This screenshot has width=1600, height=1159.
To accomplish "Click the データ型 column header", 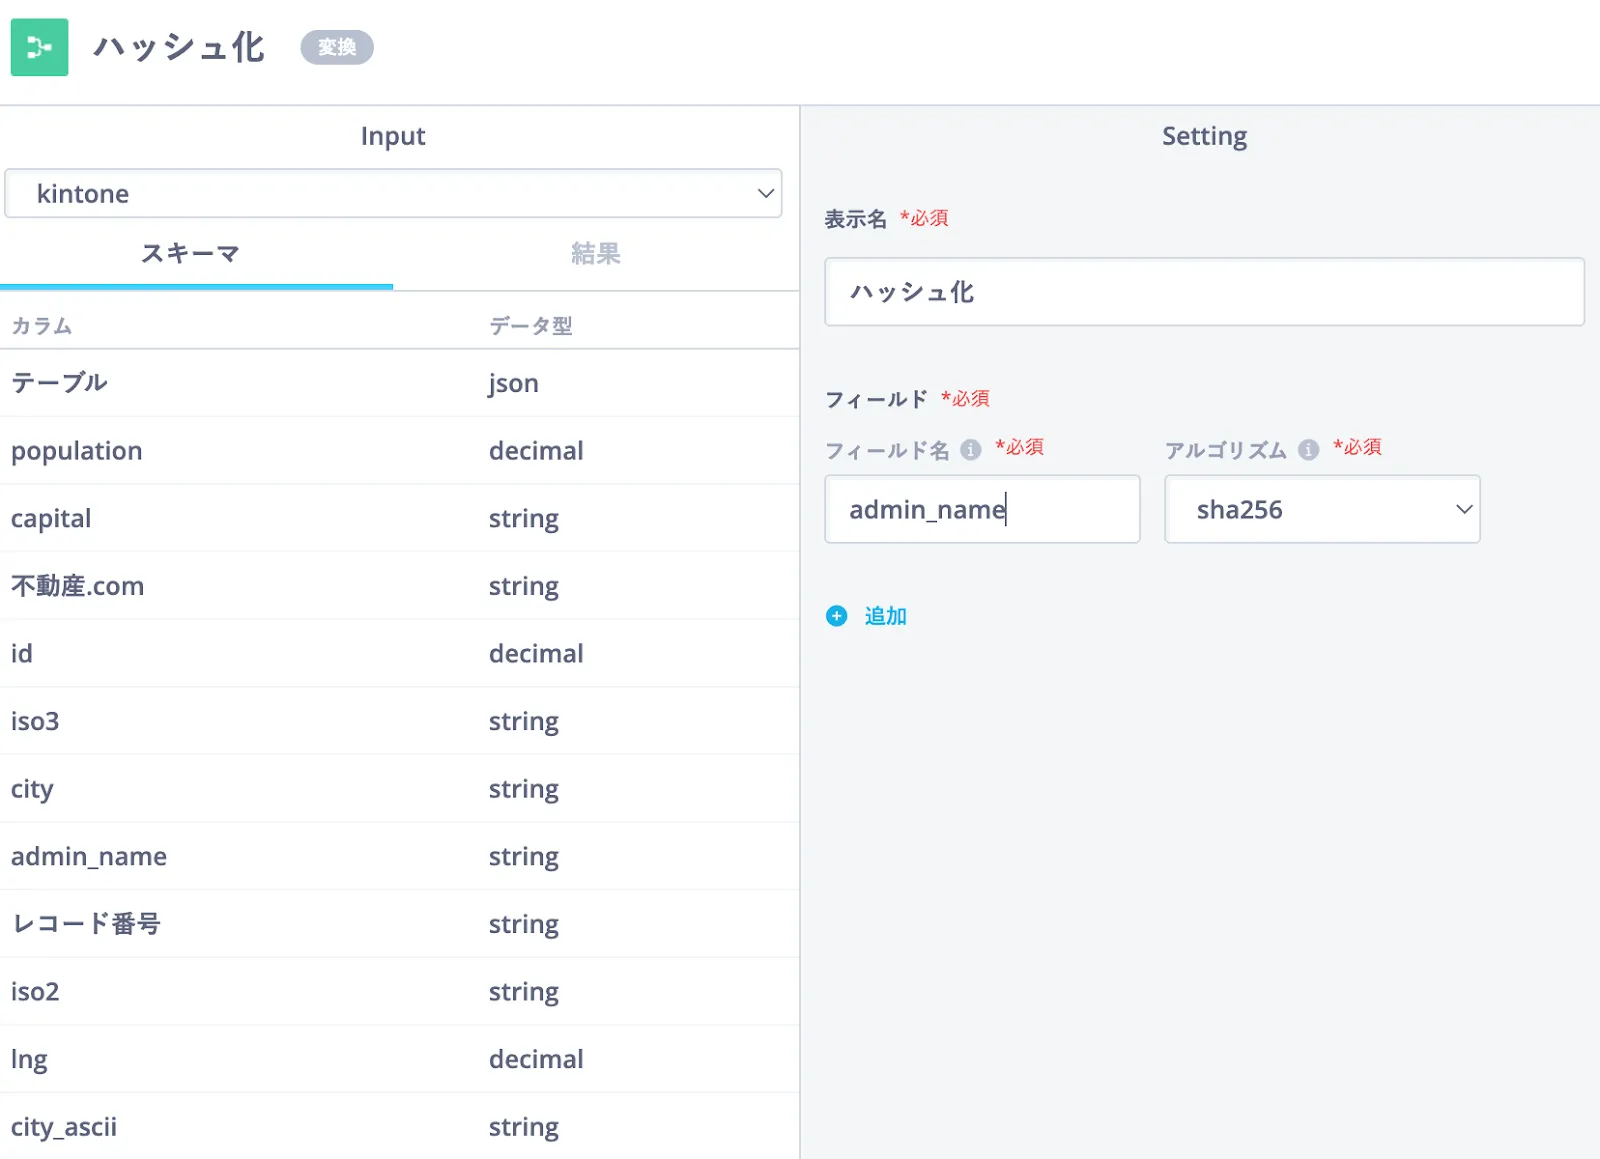I will [x=530, y=326].
